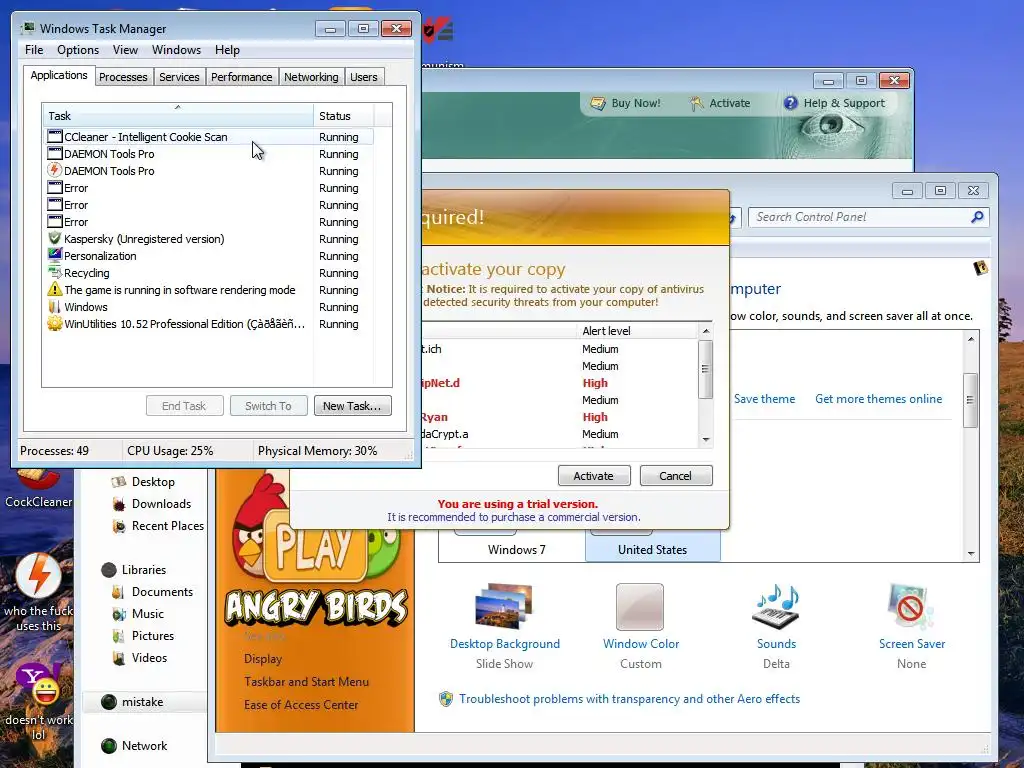Click Get more themes online link
Viewport: 1024px width, 768px height.
point(878,399)
